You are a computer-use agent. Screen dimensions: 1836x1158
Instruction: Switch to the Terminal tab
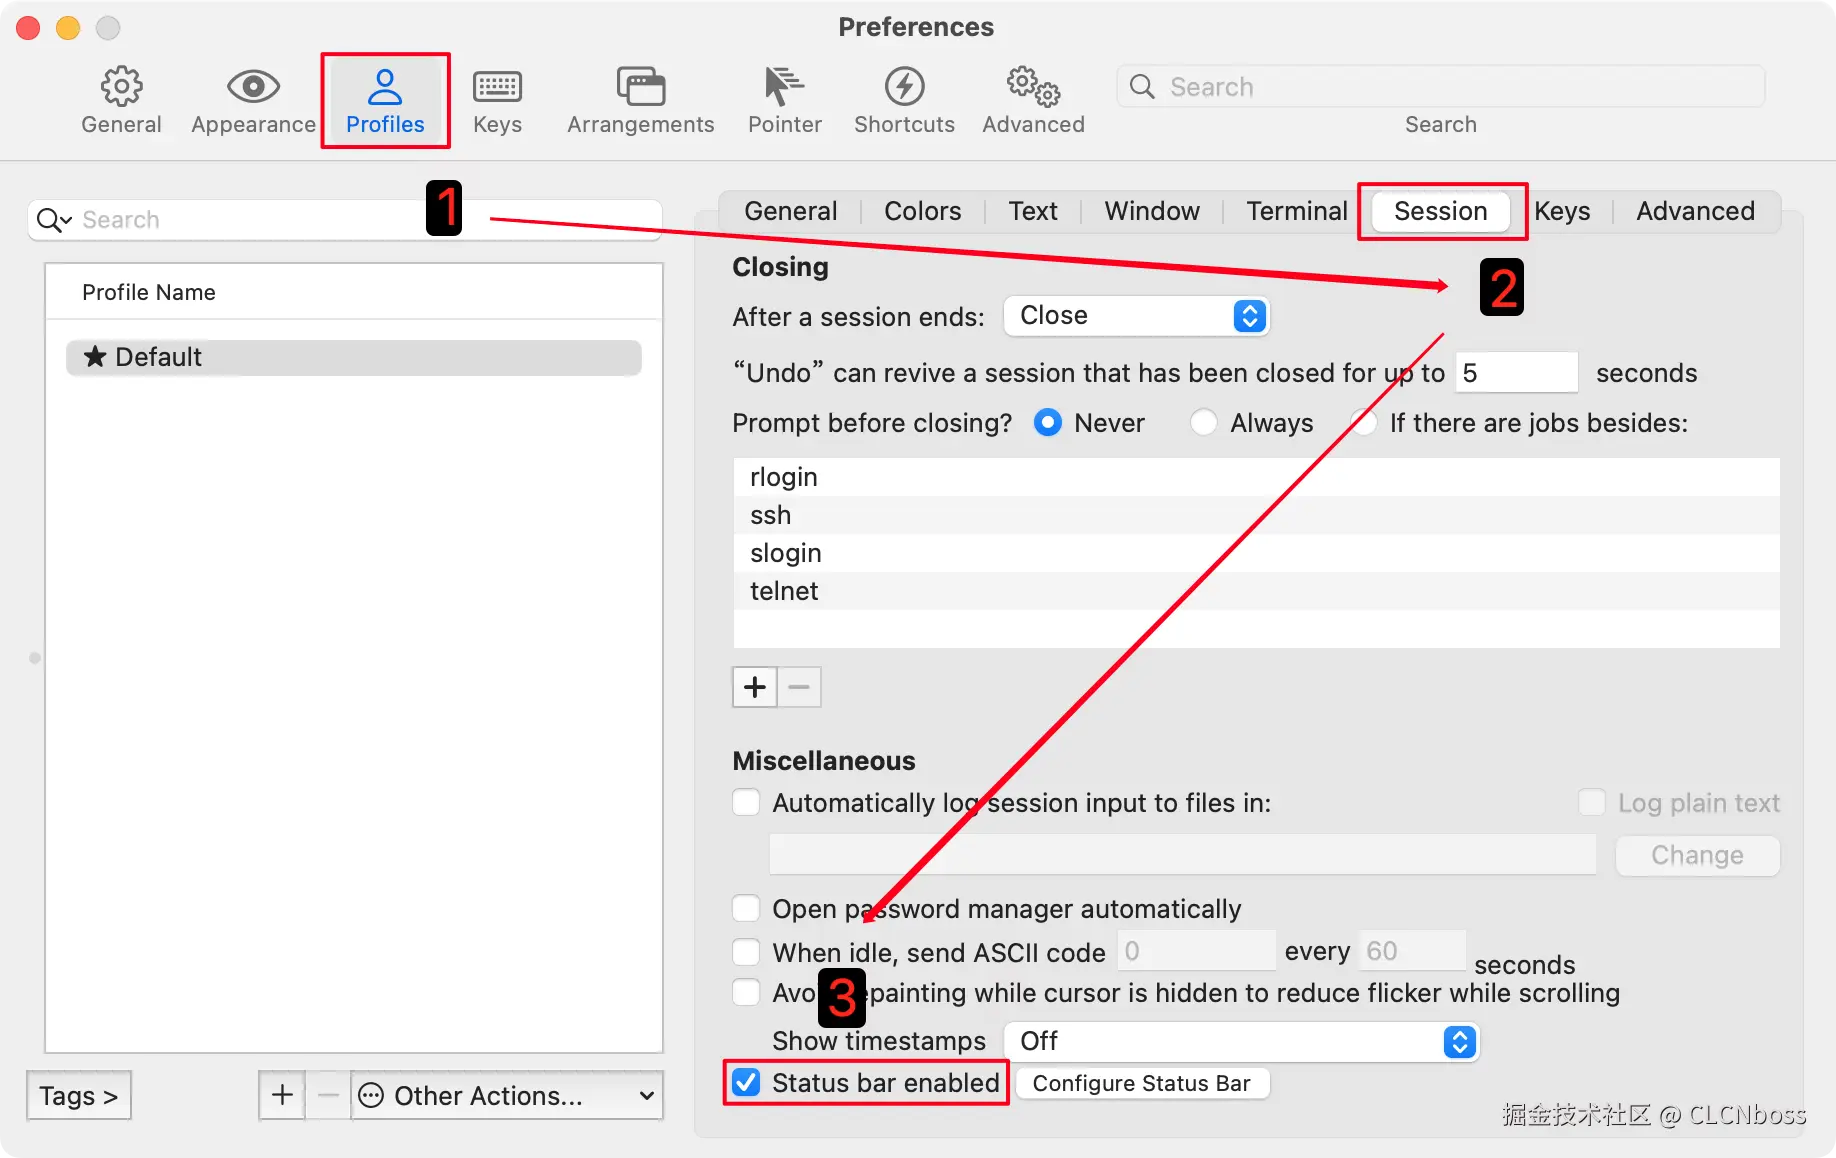(1296, 211)
